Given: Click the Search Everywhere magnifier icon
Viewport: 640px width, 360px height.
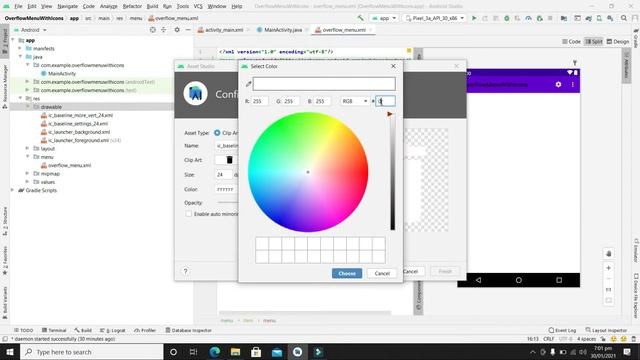Looking at the screenshot, I should pyautogui.click(x=624, y=18).
